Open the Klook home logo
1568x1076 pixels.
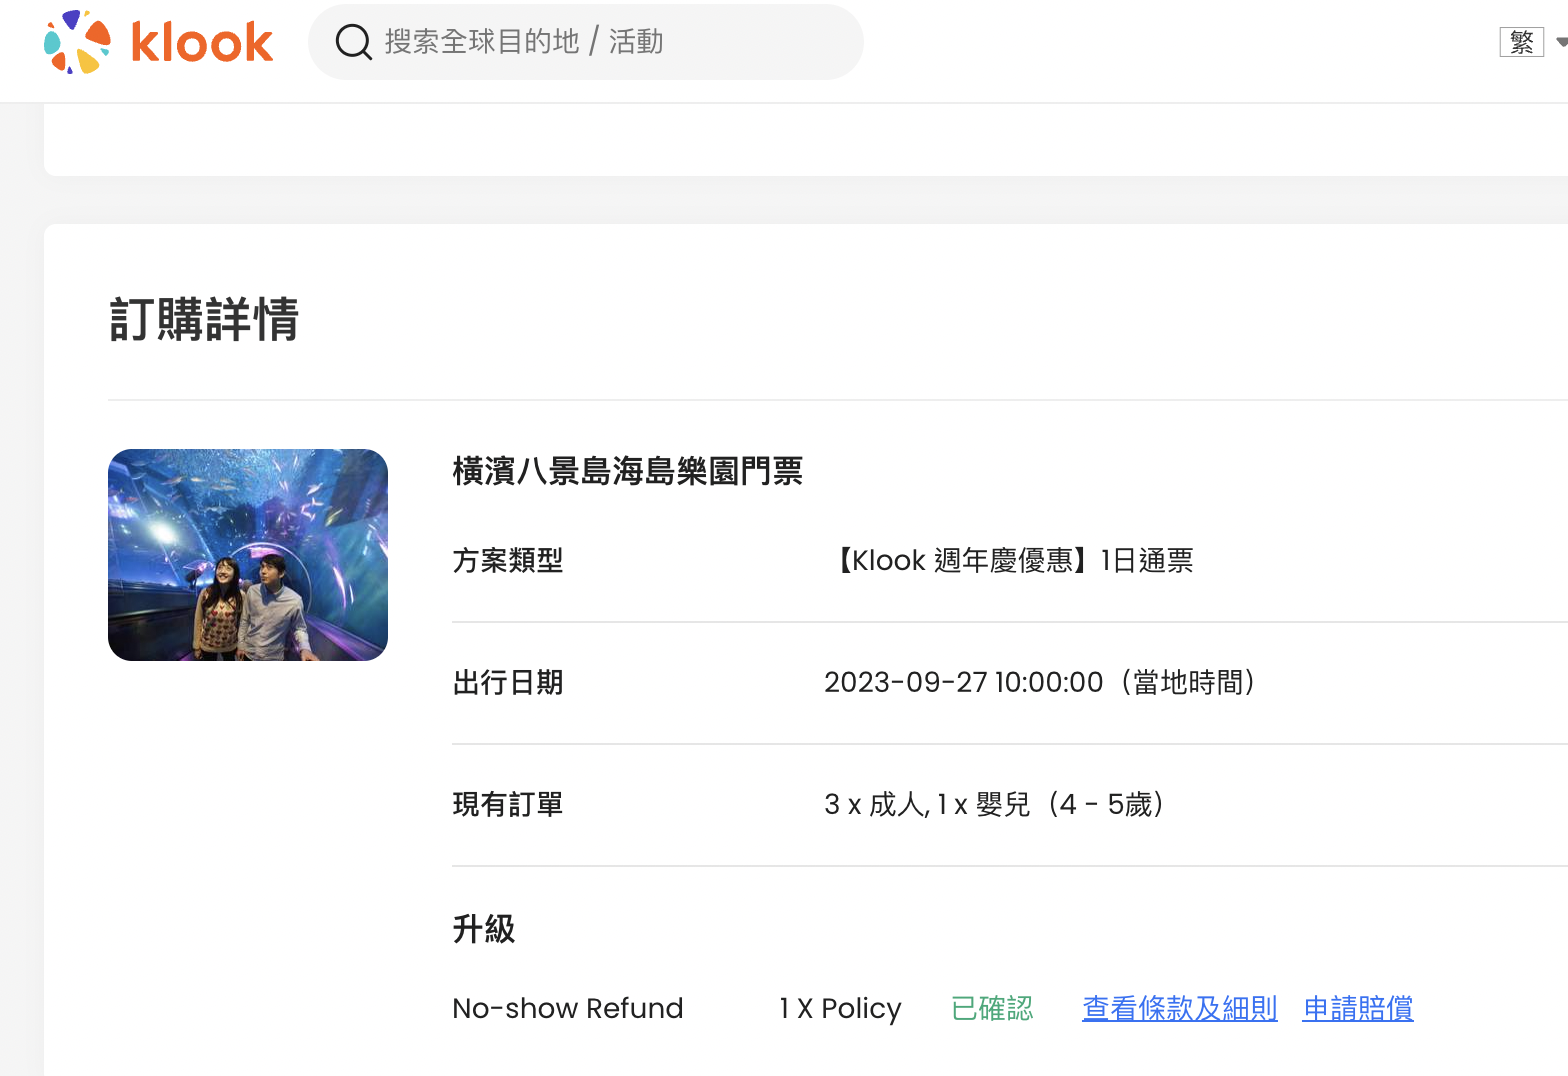click(158, 42)
